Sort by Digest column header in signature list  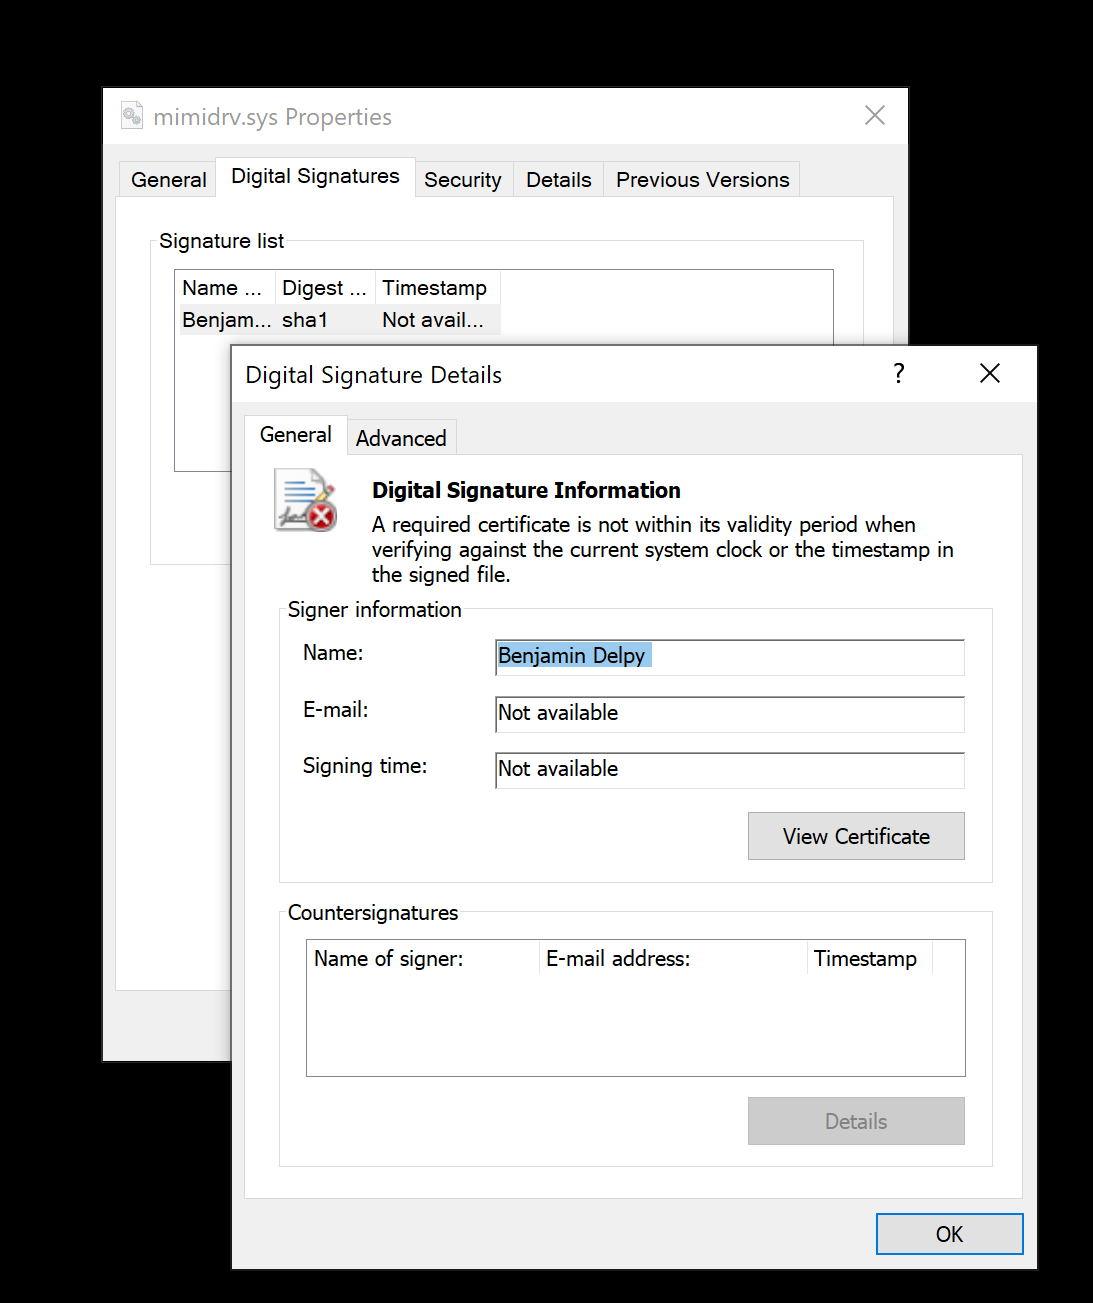(324, 288)
